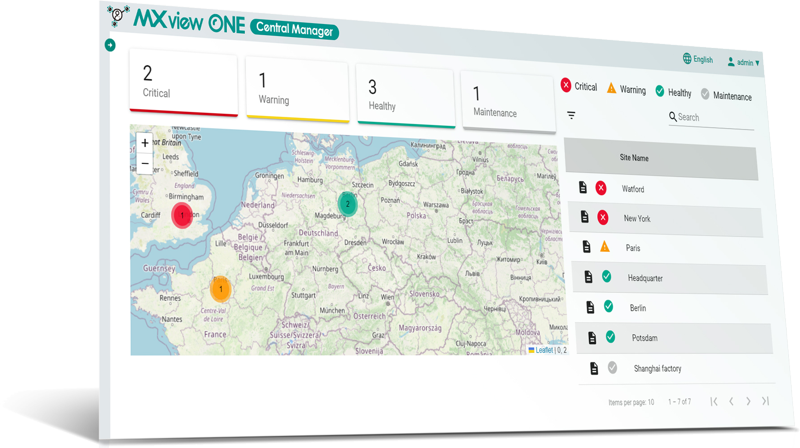Open the document icon for Berlin
800x448 pixels.
point(590,307)
